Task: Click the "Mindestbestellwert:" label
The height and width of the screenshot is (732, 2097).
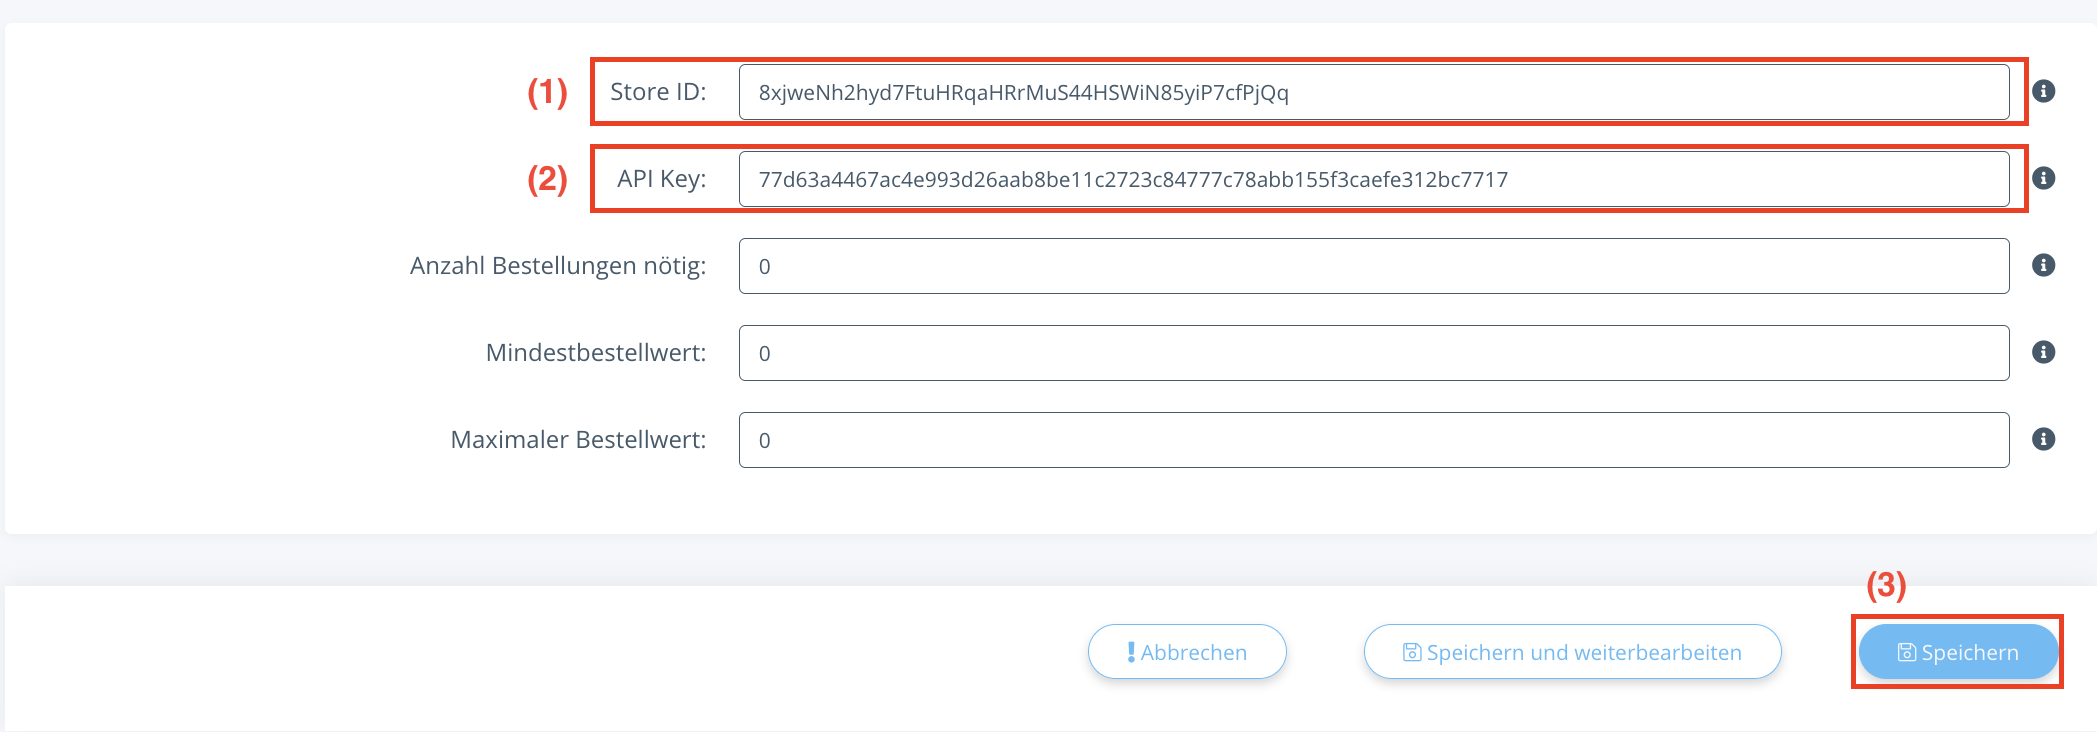Action: click(596, 353)
